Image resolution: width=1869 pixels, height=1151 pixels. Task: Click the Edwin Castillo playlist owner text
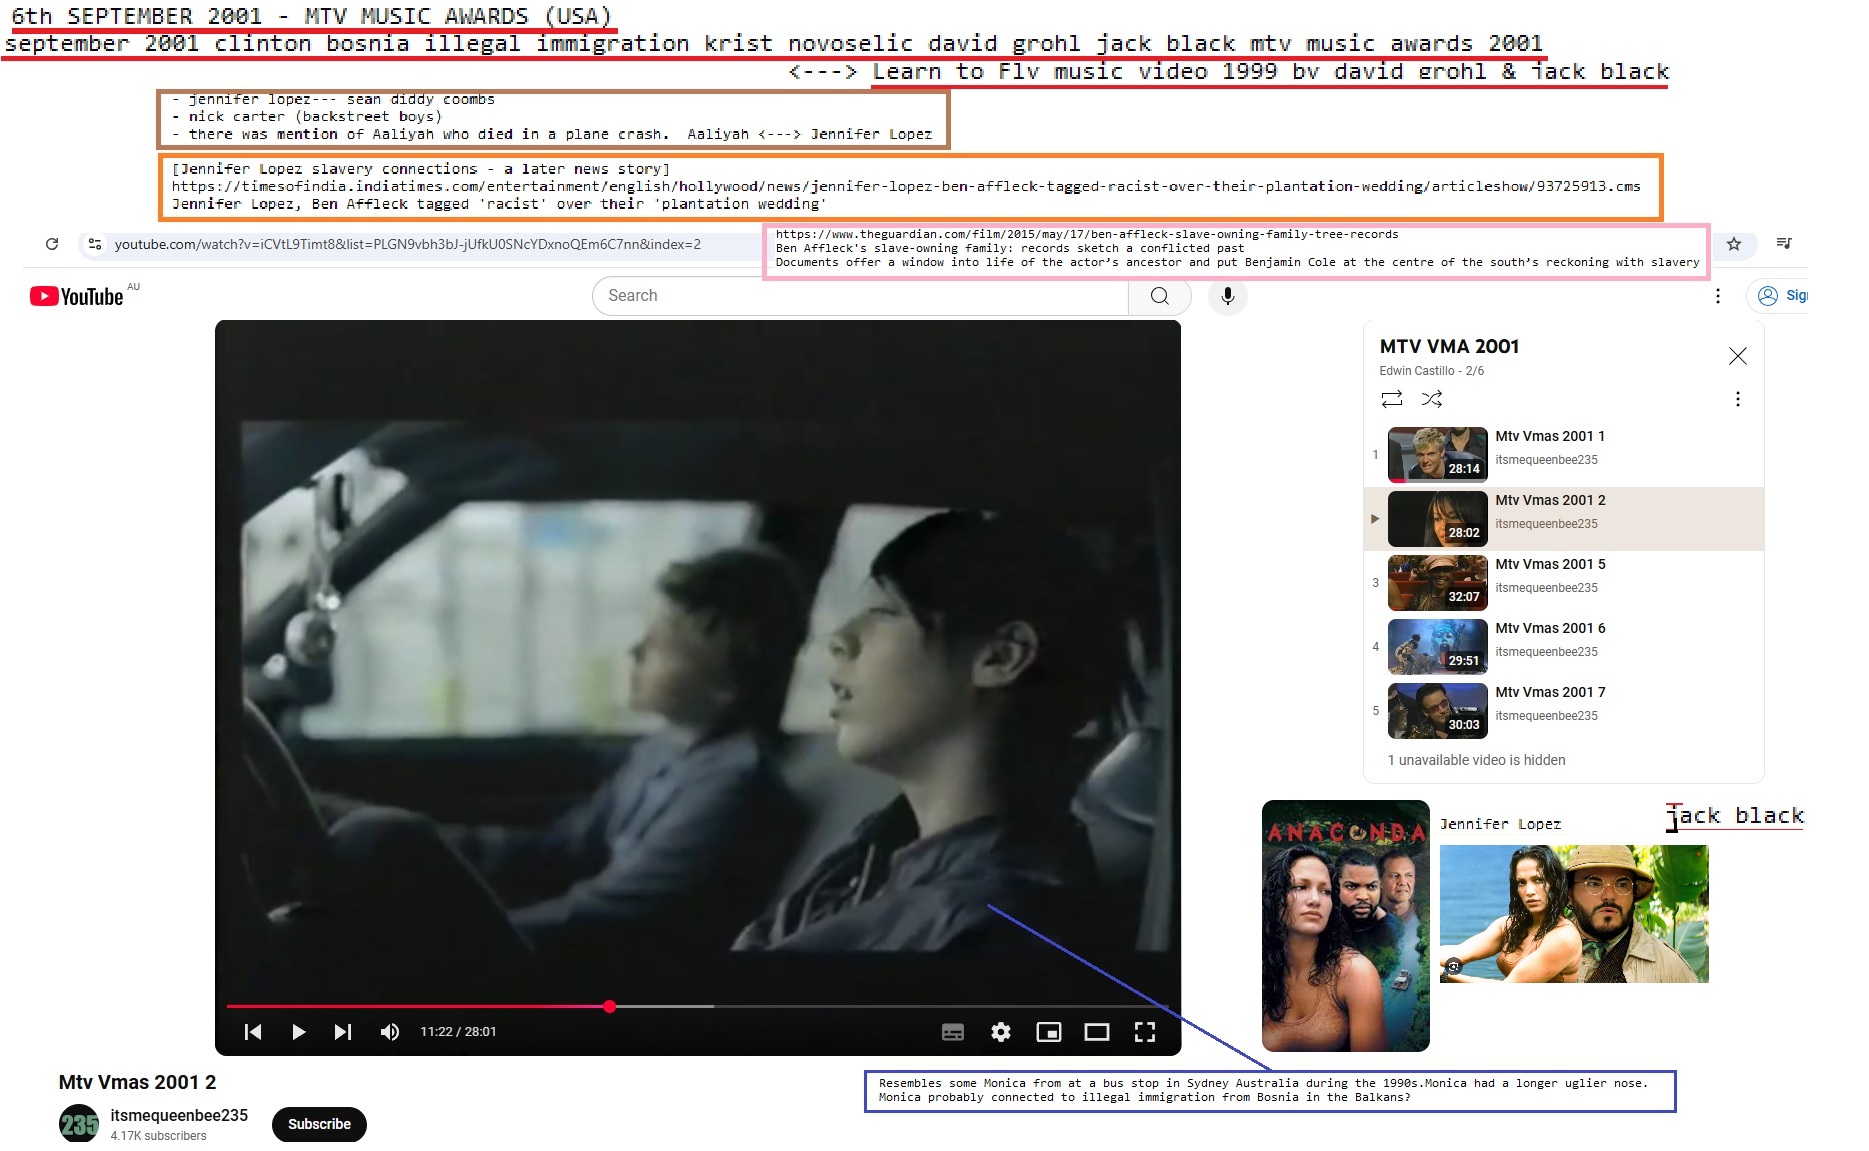(x=1417, y=371)
